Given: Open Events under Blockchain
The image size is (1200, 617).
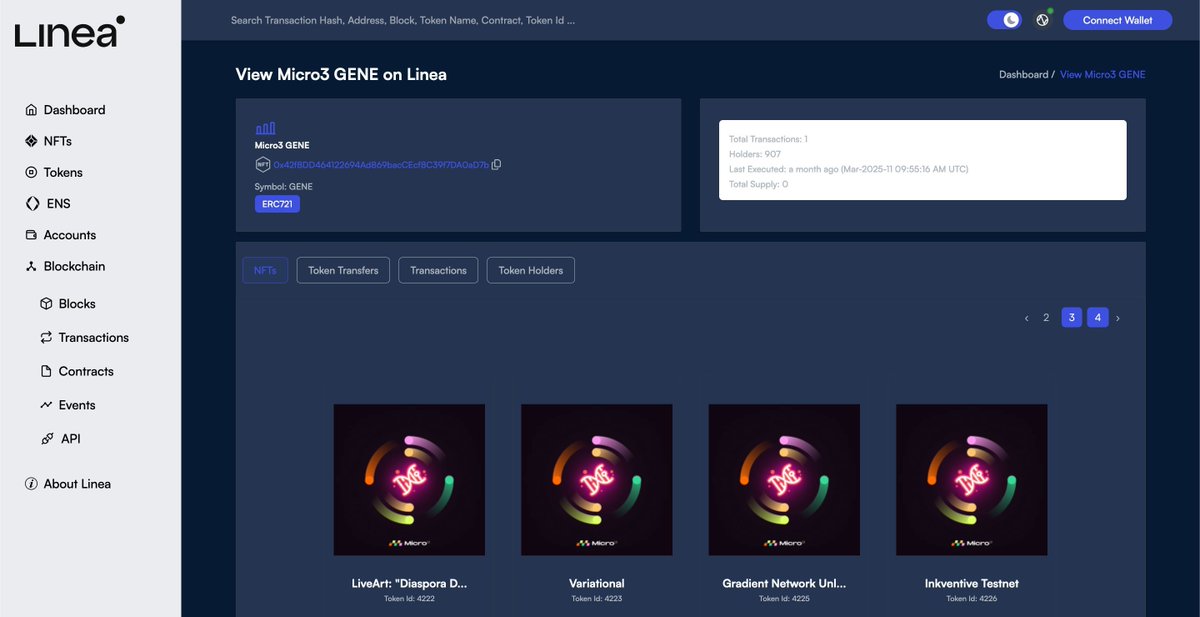Looking at the screenshot, I should (77, 405).
